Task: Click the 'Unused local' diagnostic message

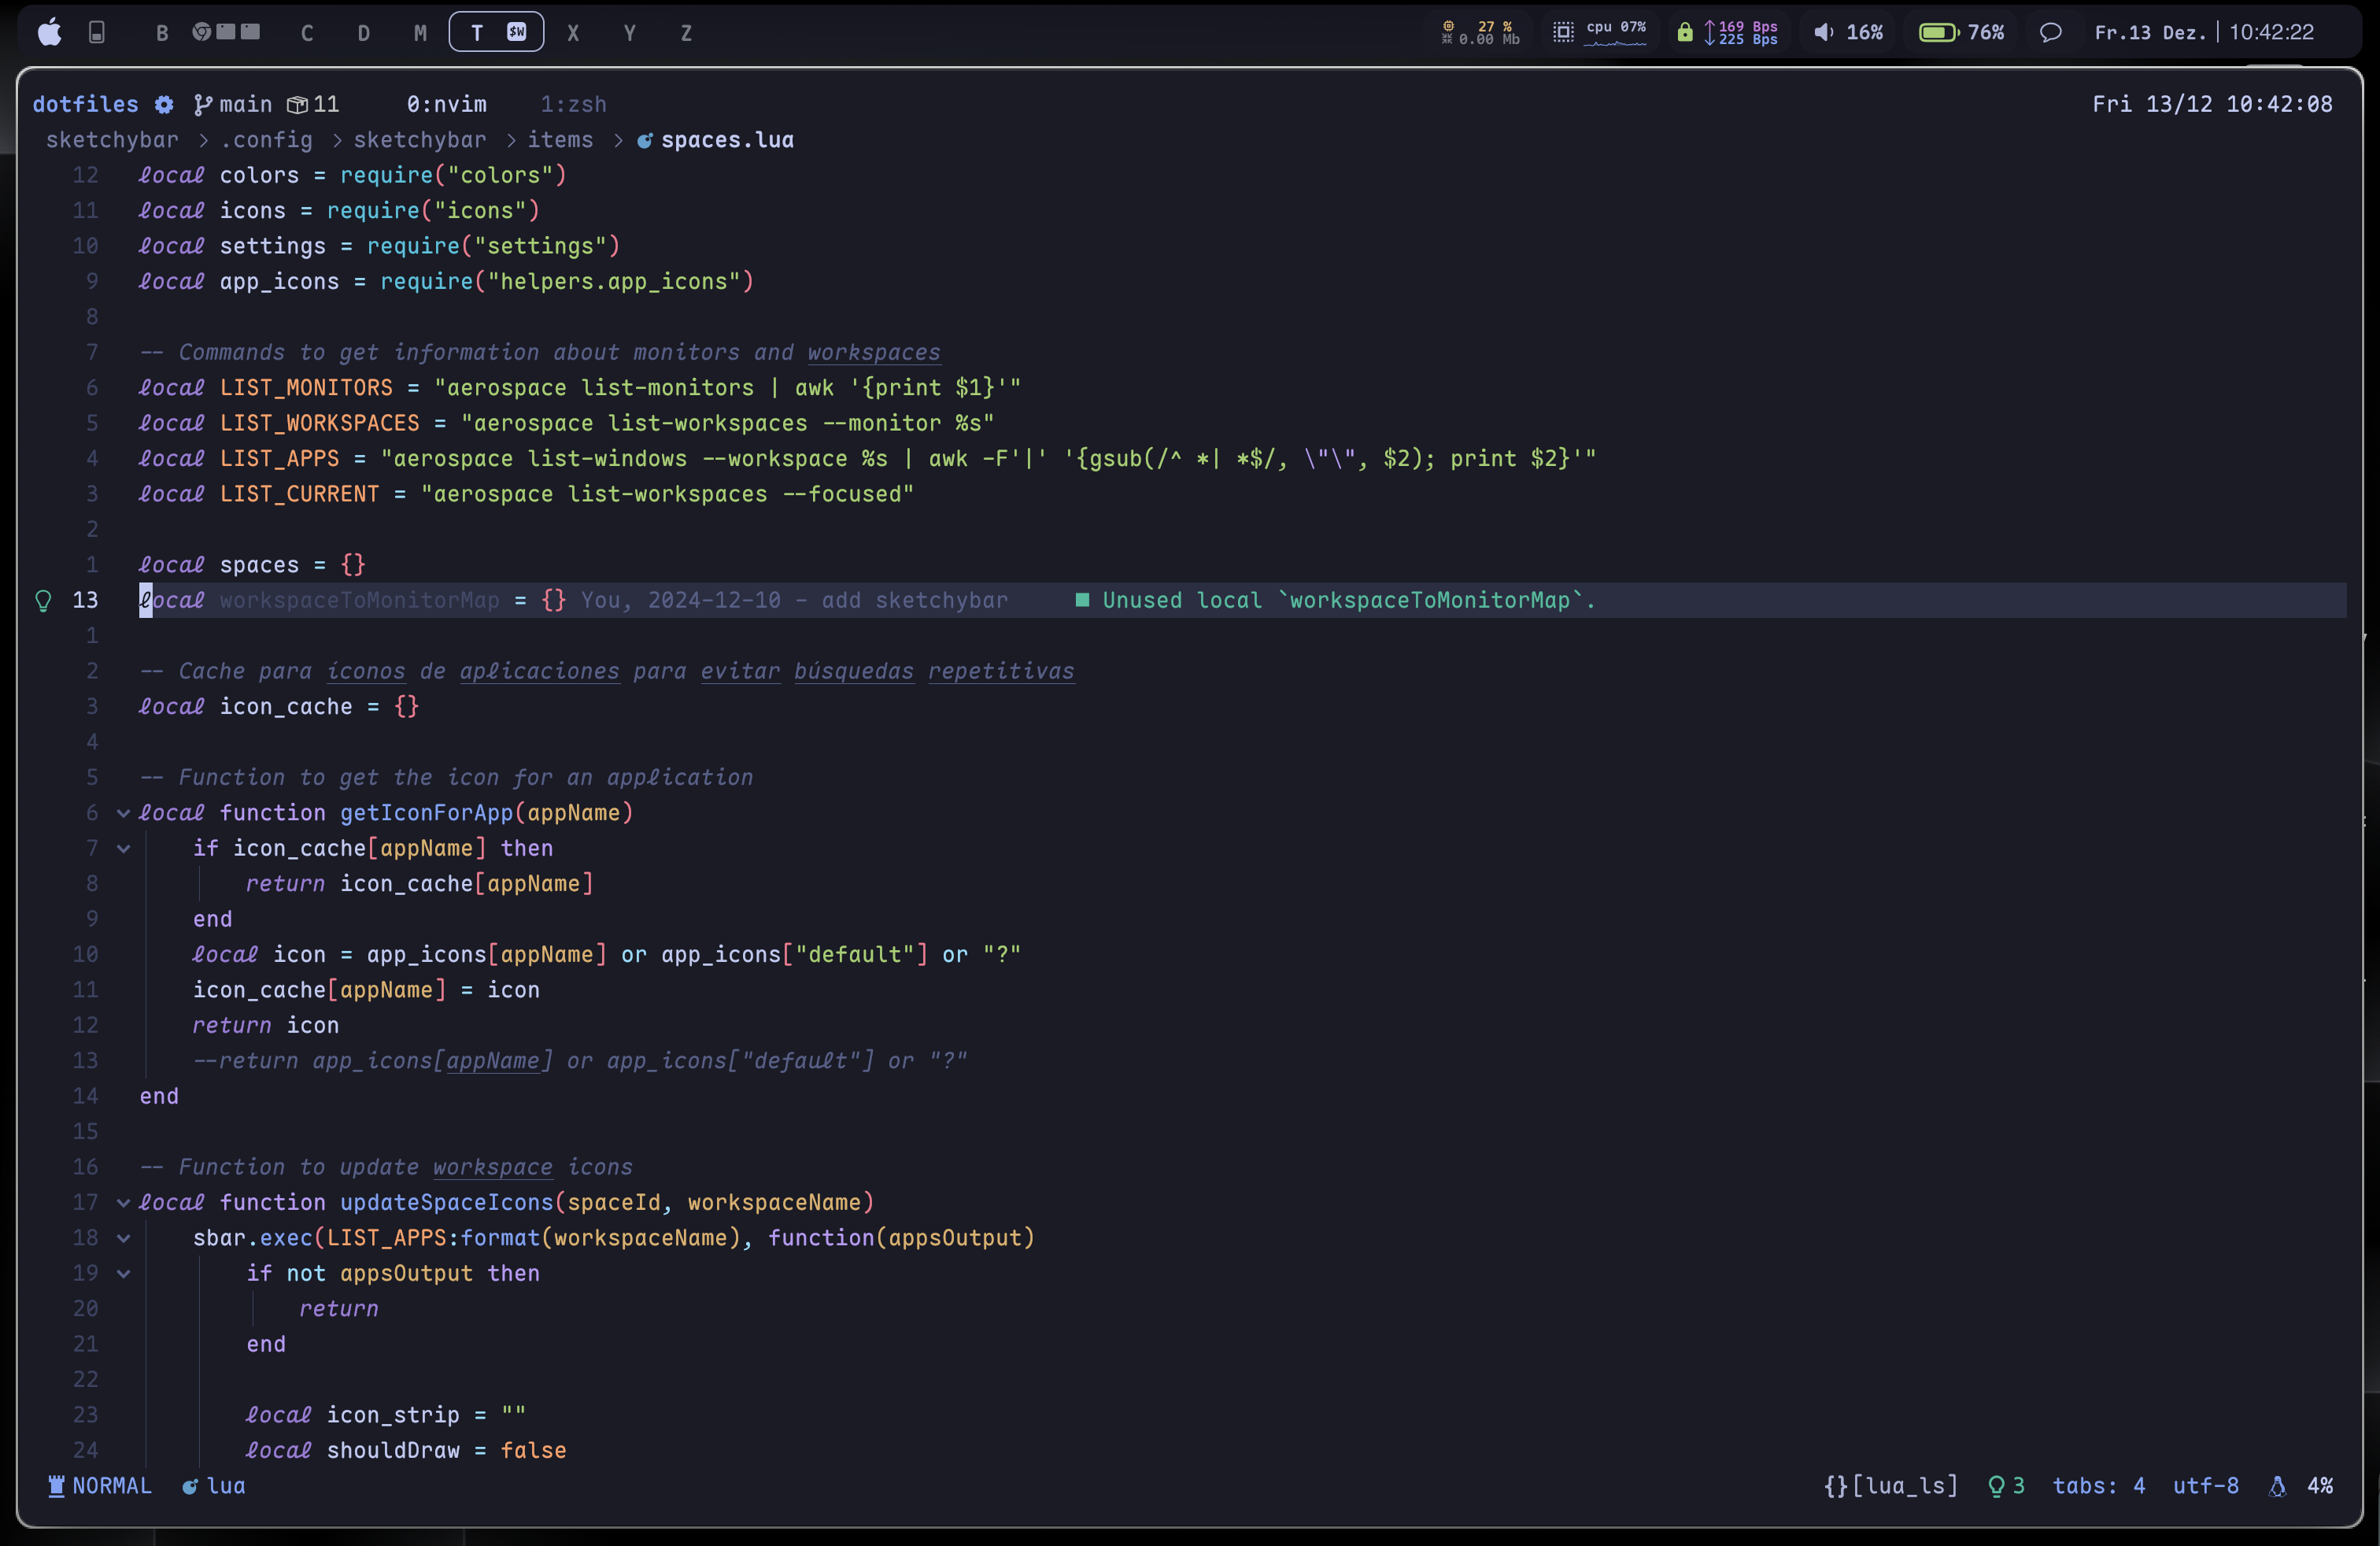Action: pos(1349,600)
